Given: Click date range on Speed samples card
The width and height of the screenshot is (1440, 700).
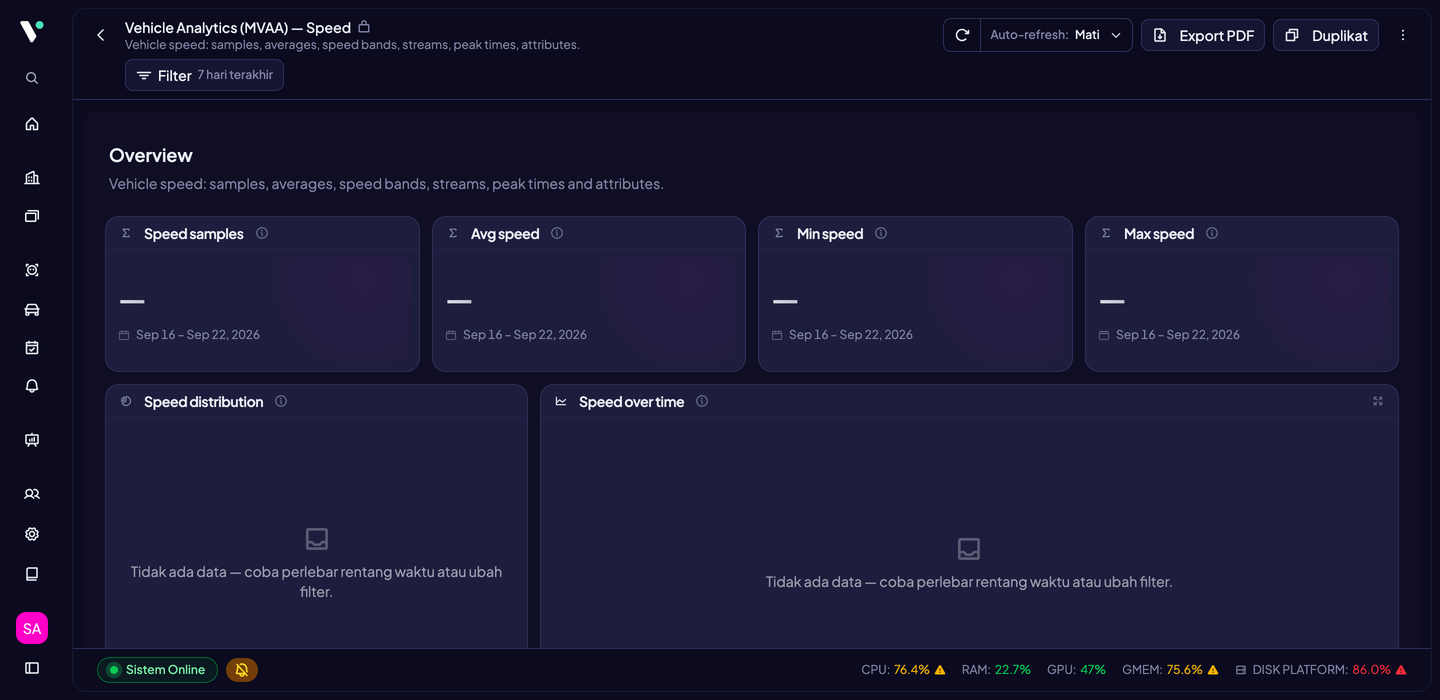Looking at the screenshot, I should (x=198, y=335).
